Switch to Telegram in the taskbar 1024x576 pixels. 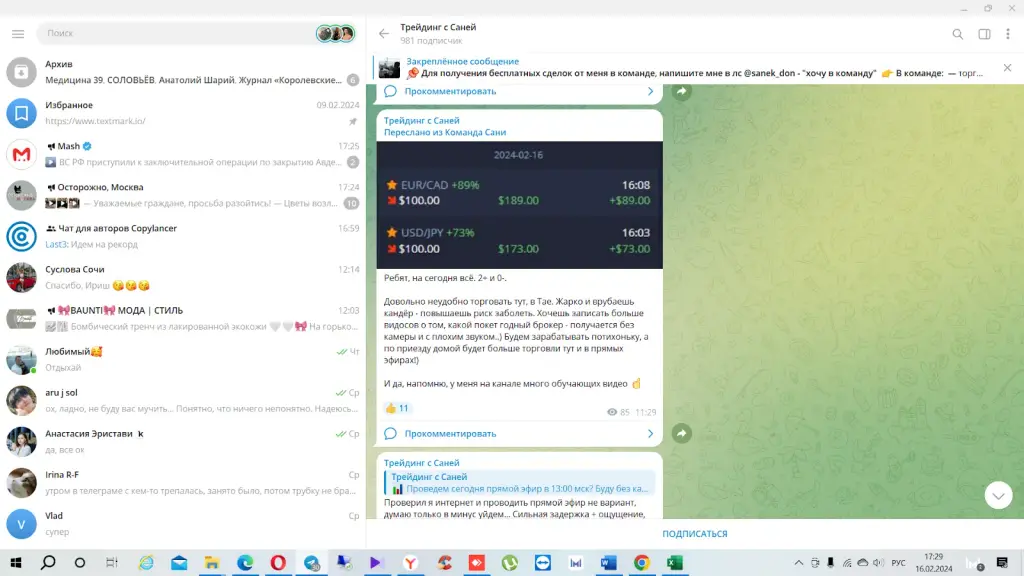(x=312, y=563)
